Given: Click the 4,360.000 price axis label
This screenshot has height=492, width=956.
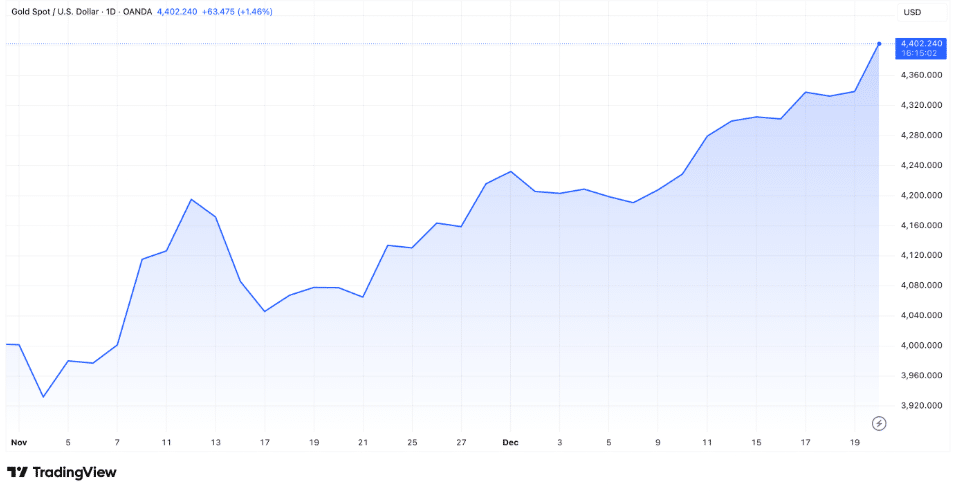Looking at the screenshot, I should 919,75.
